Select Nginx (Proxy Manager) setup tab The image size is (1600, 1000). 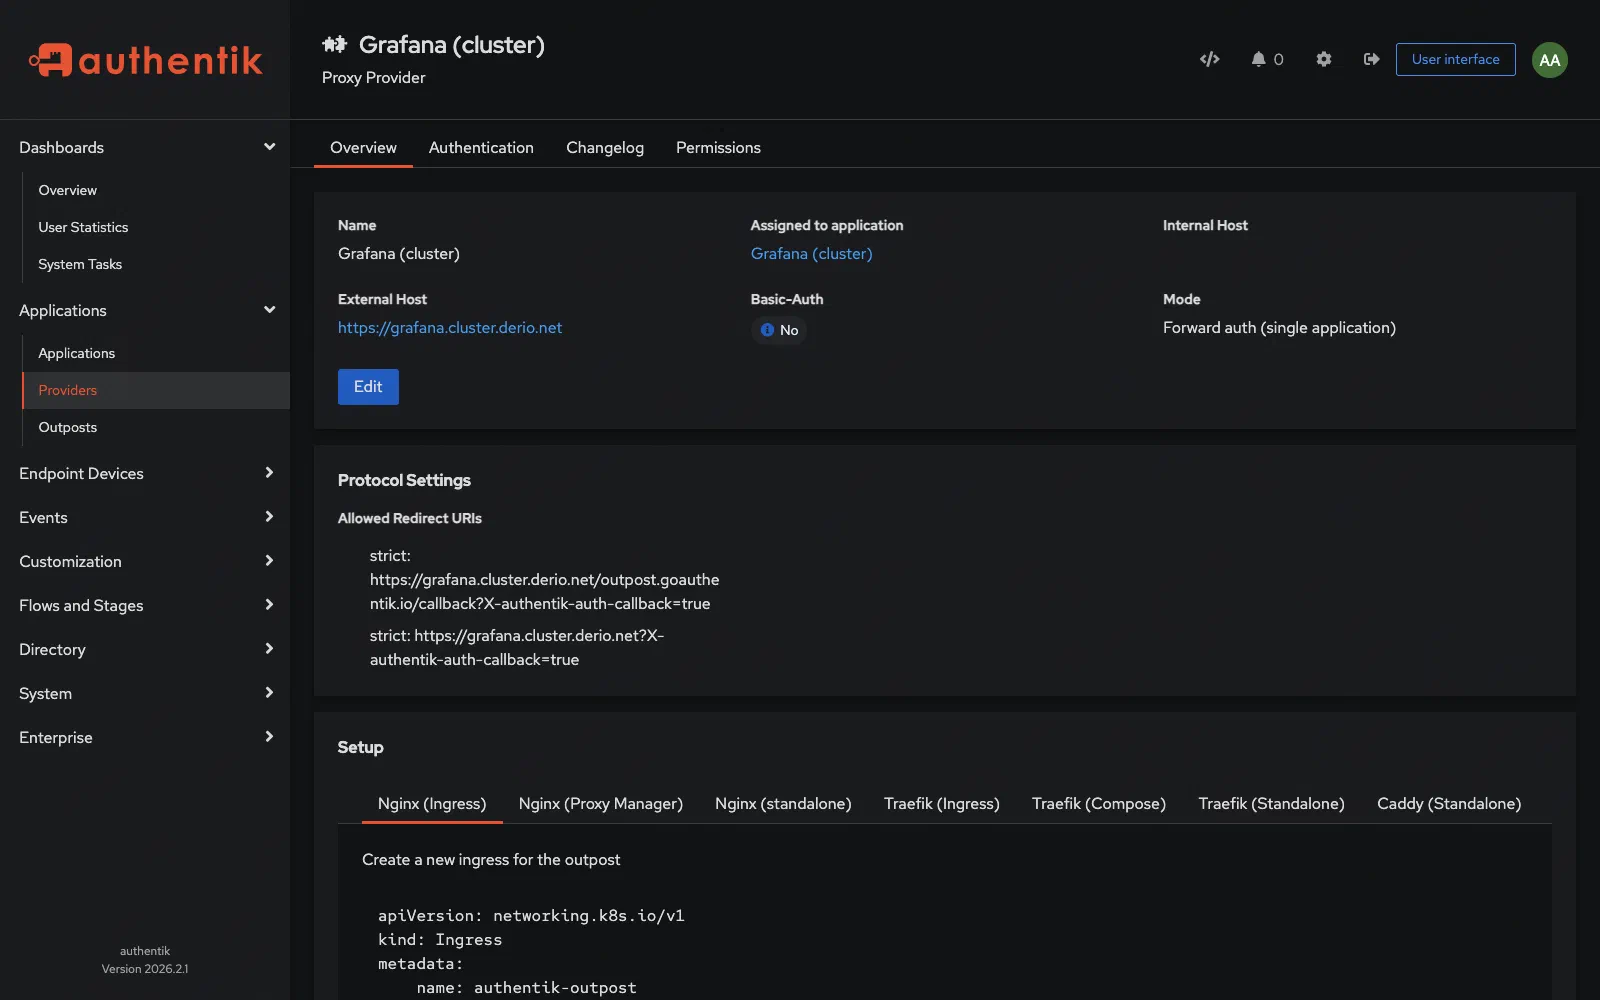pos(601,803)
